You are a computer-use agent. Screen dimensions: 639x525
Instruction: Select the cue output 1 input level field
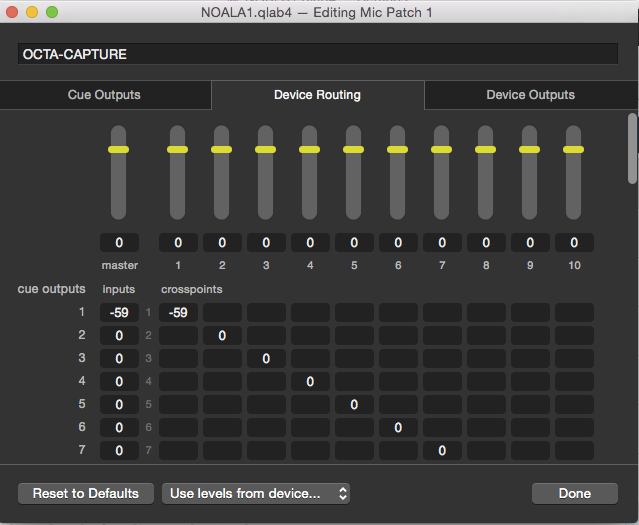tap(119, 312)
